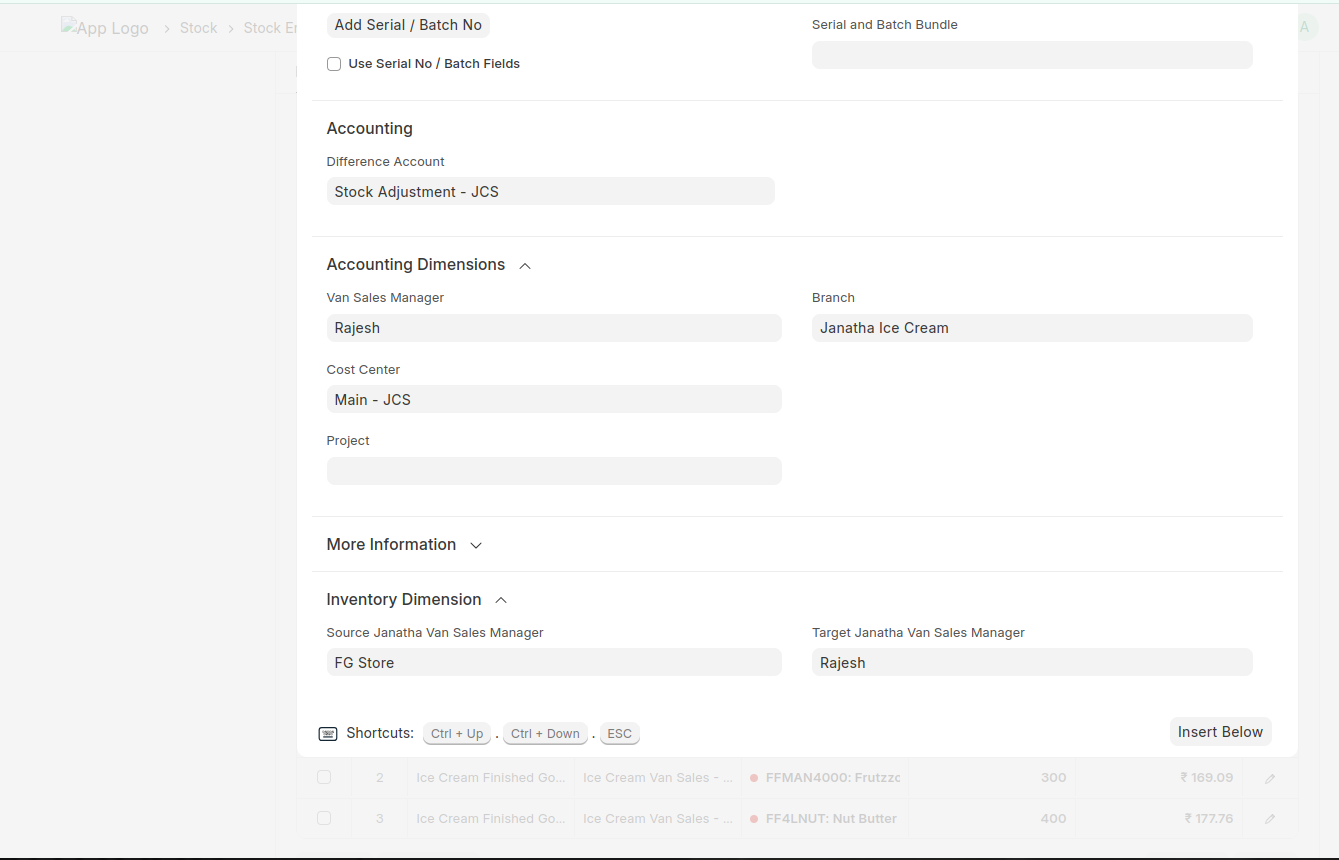
Task: Focus the Serial and Batch Bundle field
Action: 1031,55
